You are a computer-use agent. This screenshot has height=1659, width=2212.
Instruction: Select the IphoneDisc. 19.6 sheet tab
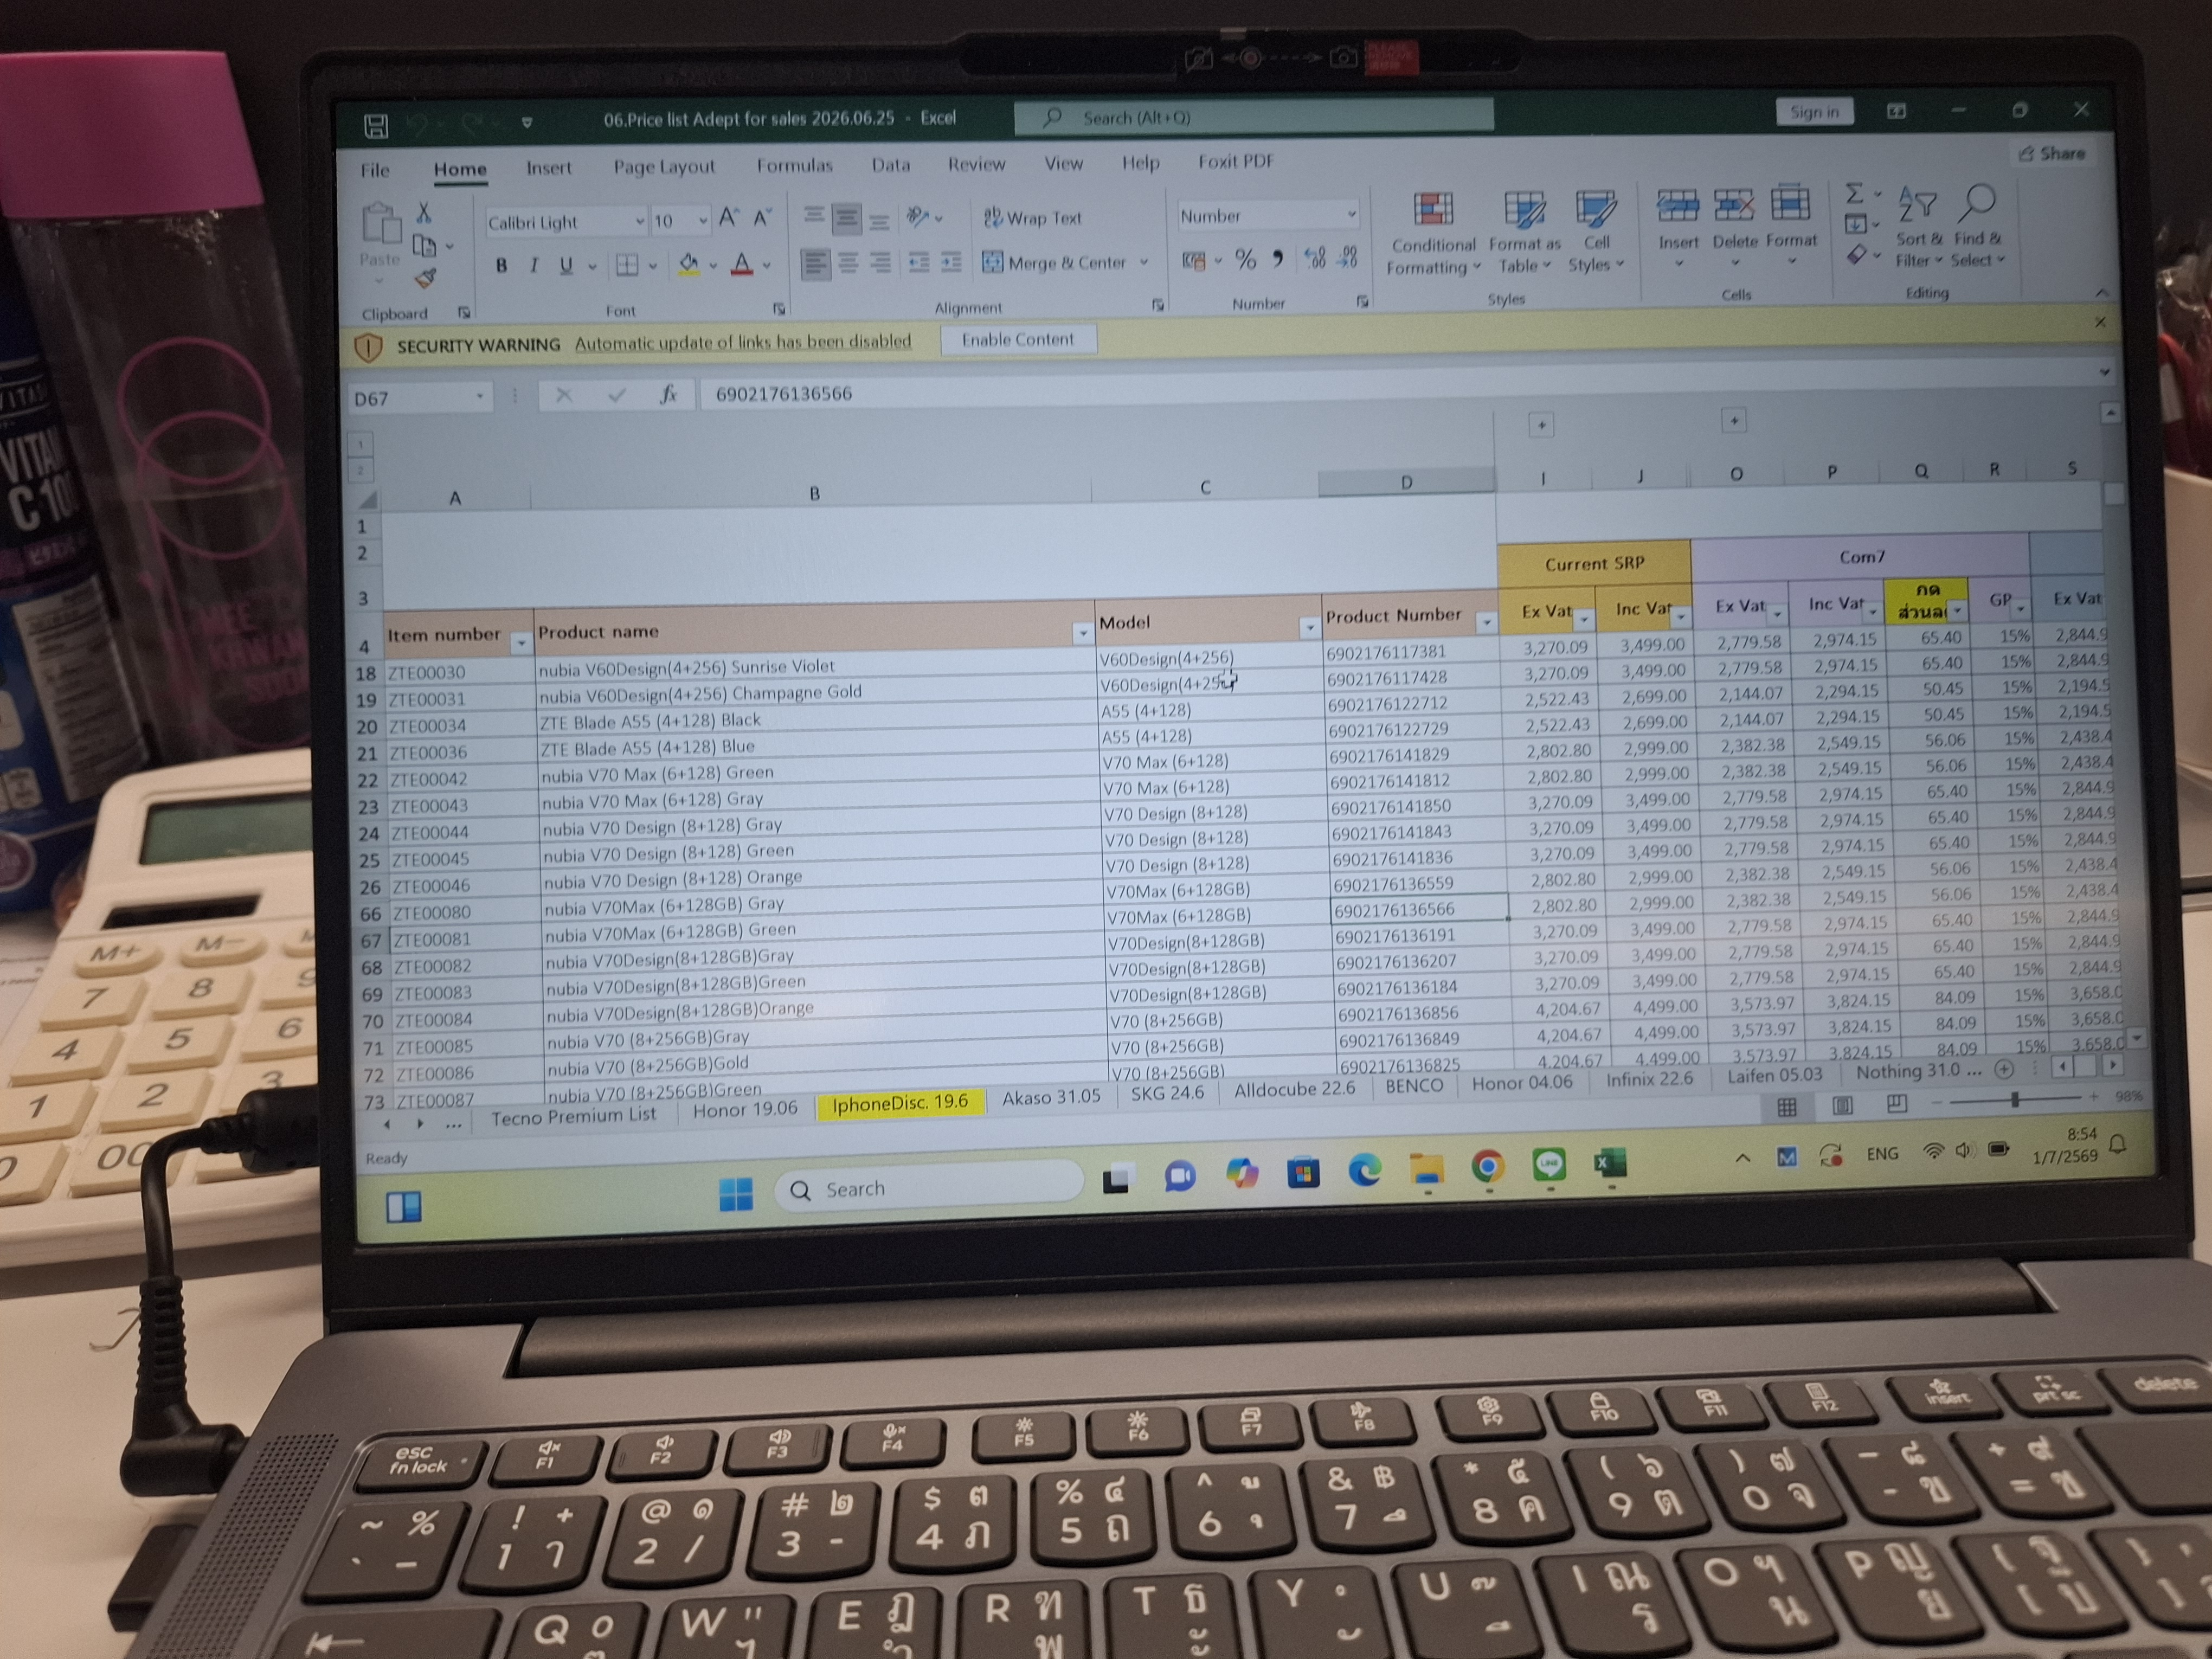pos(900,1102)
